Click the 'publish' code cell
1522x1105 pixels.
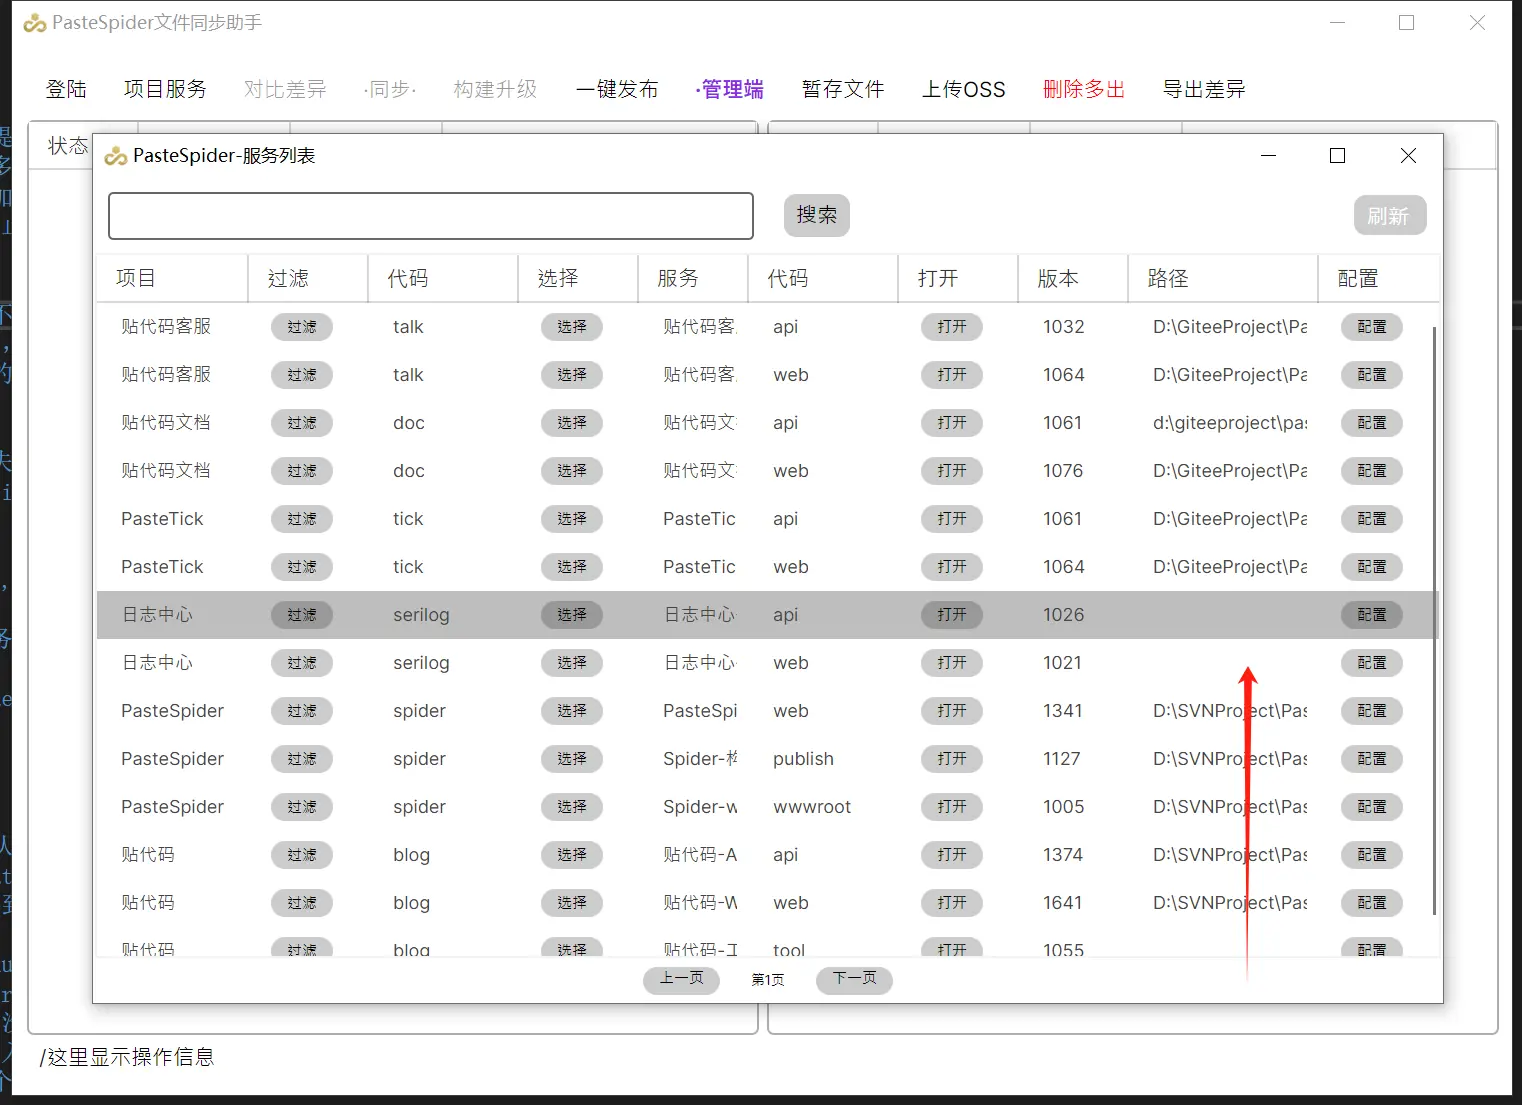803,759
